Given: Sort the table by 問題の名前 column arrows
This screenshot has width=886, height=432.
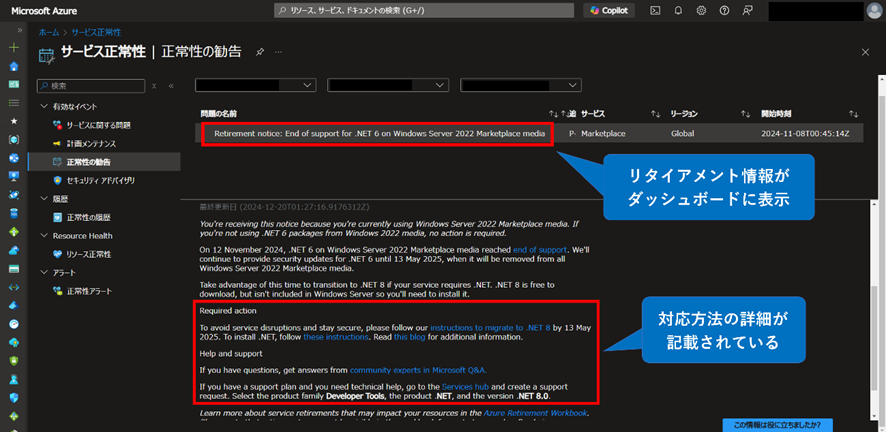Looking at the screenshot, I should (x=553, y=114).
